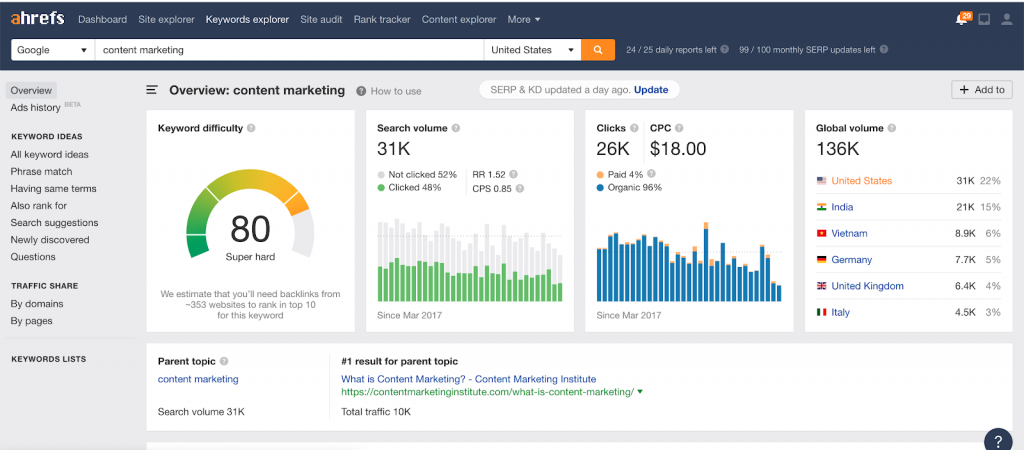Click help icon next to Paid 4%

[651, 174]
